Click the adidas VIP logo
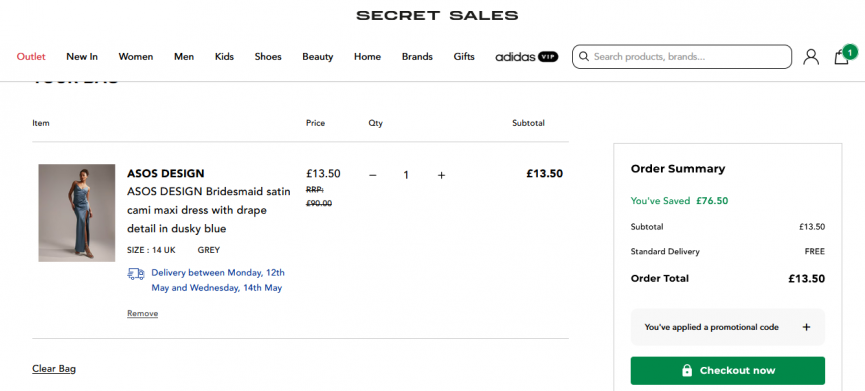The width and height of the screenshot is (865, 391). [x=526, y=56]
